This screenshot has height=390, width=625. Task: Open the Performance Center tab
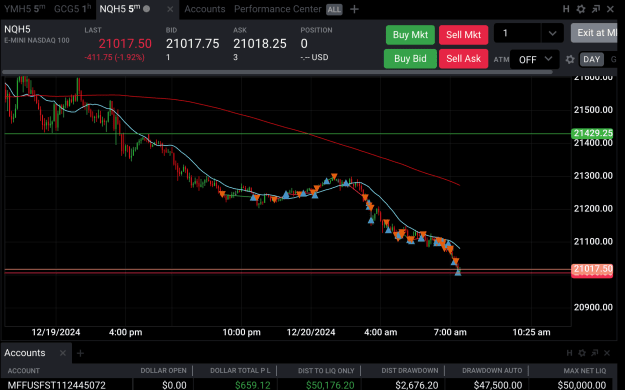point(277,9)
